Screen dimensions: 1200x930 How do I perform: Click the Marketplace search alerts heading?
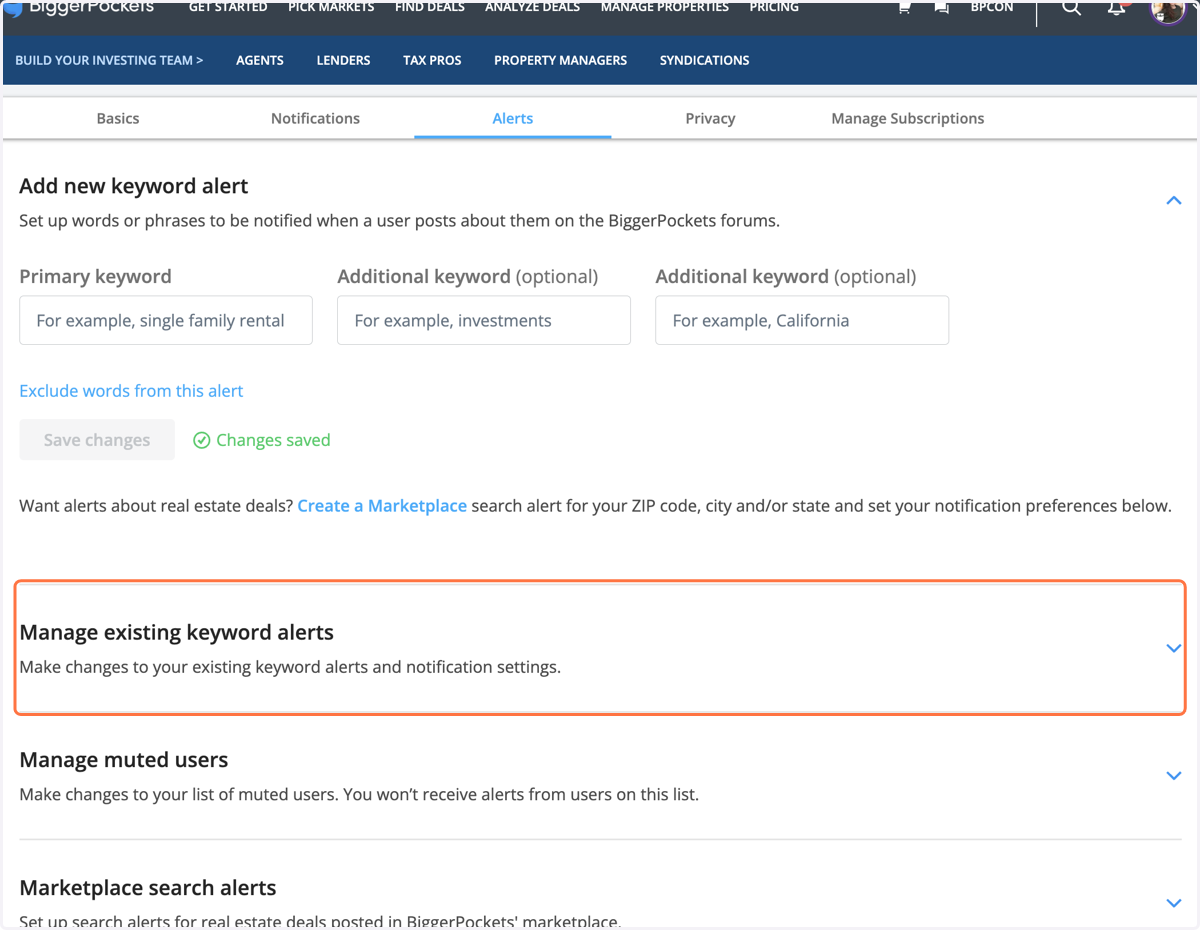148,888
